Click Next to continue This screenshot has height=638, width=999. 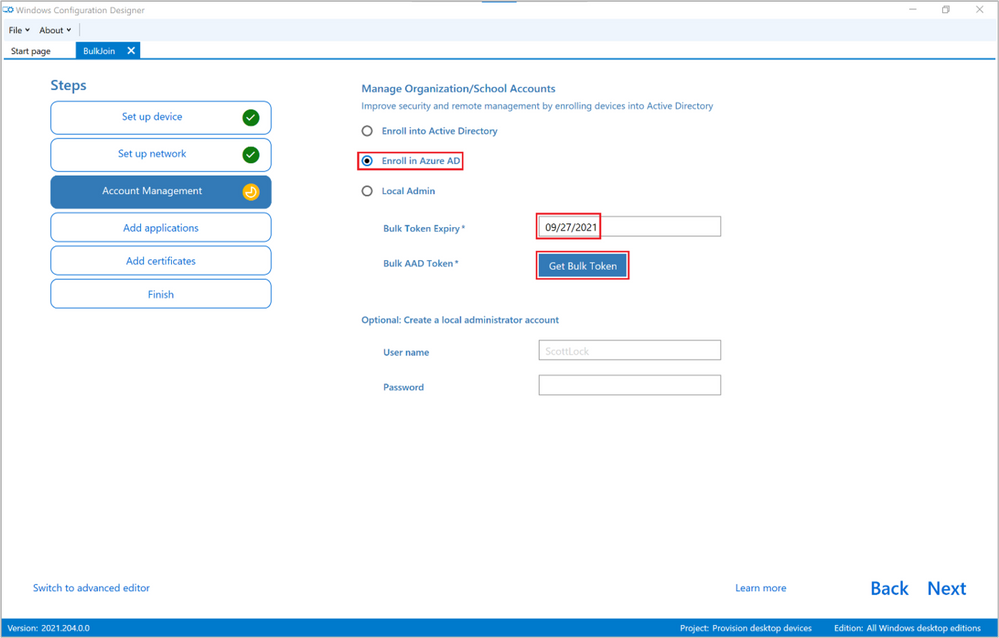(947, 588)
